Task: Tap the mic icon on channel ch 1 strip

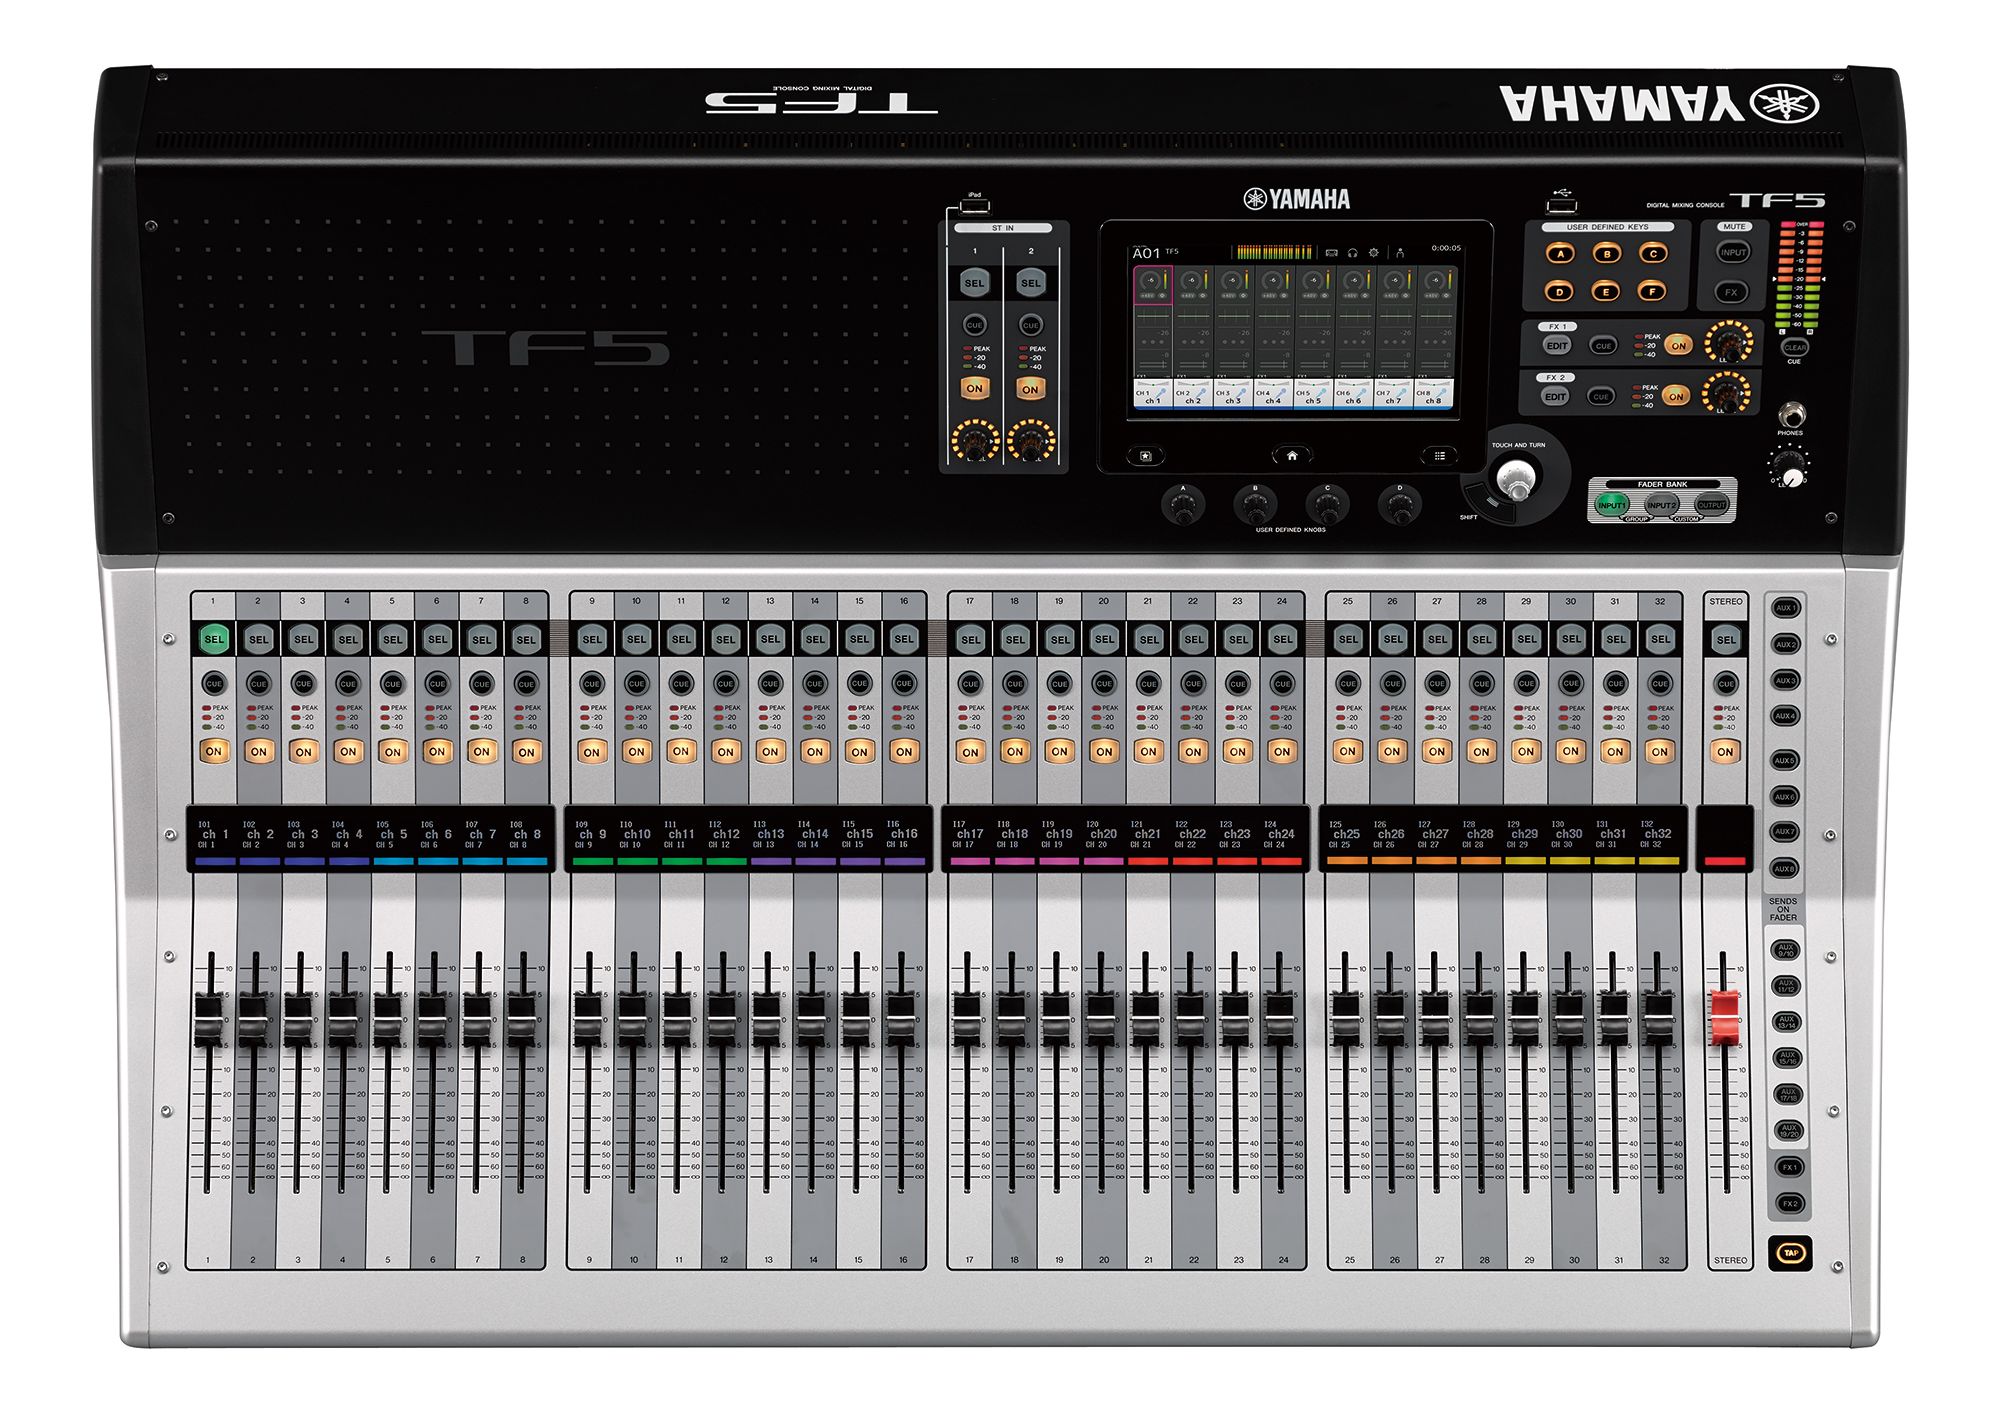Action: point(1158,395)
